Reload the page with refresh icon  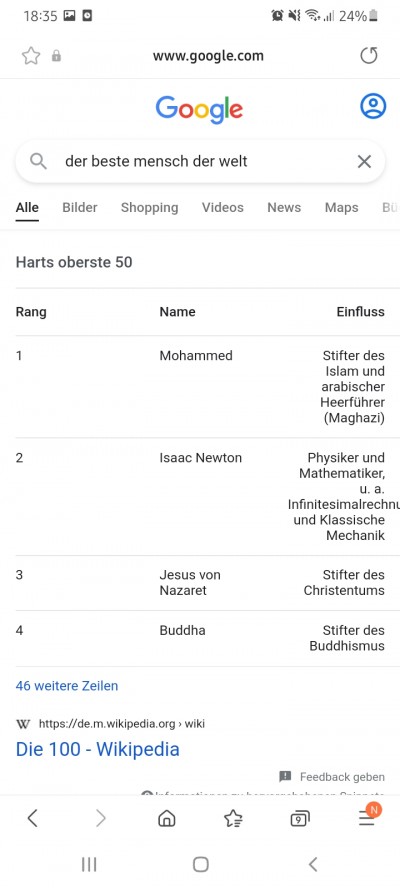coord(369,56)
